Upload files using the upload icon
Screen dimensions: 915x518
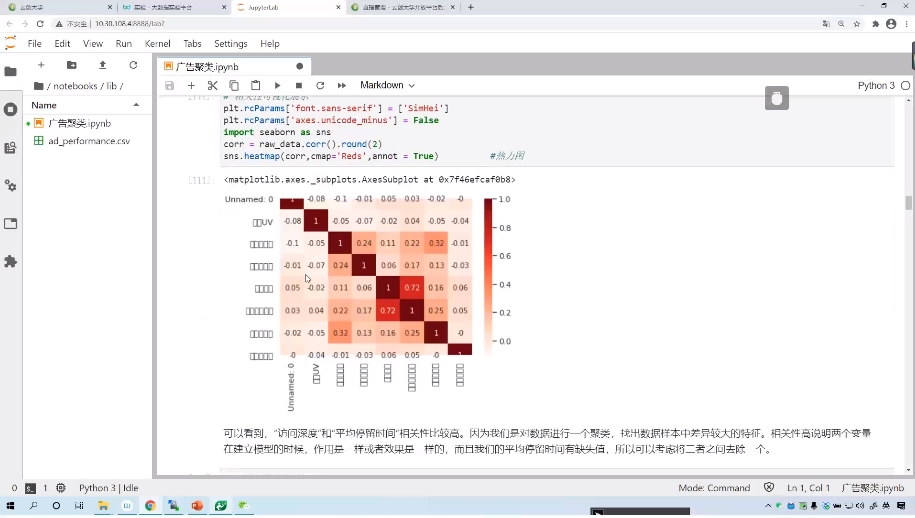pyautogui.click(x=102, y=65)
